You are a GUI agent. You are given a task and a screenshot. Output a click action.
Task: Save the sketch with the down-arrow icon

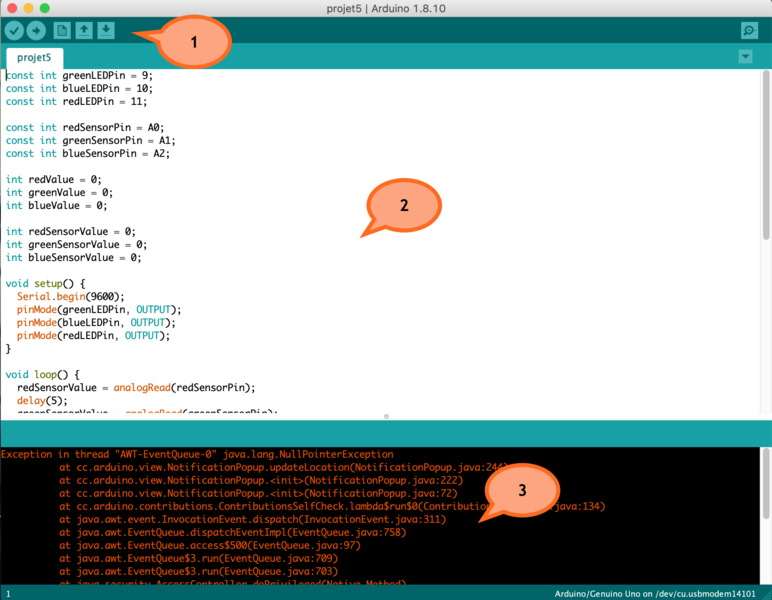(106, 31)
